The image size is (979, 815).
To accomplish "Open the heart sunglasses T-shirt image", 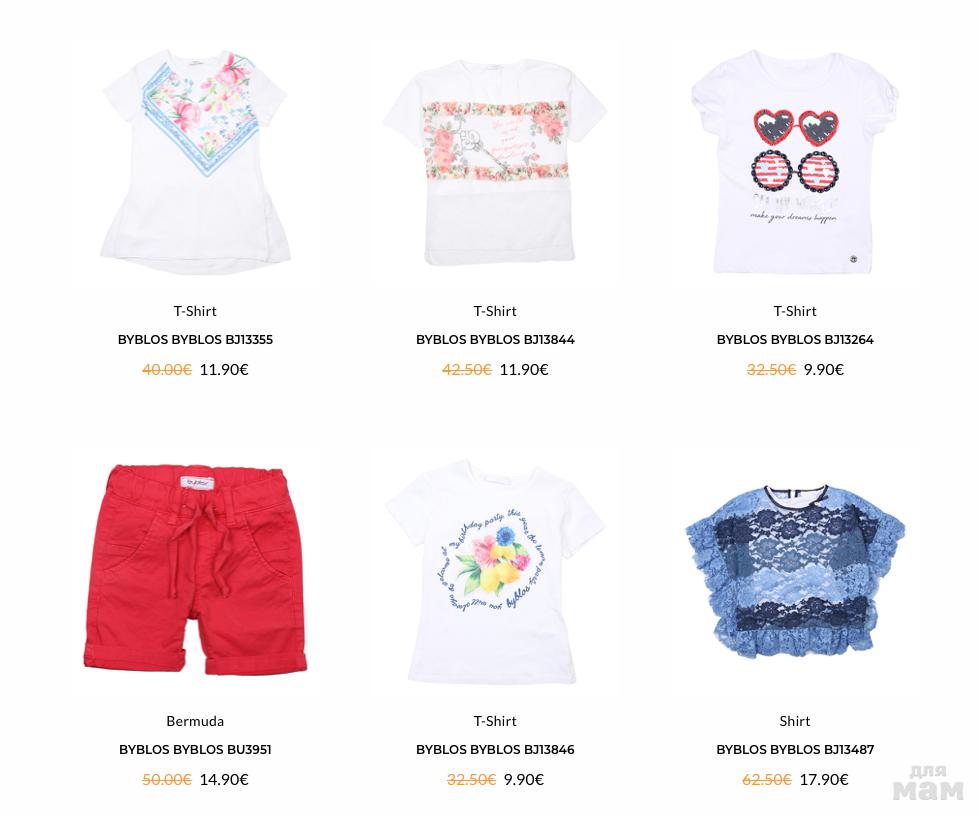I will pyautogui.click(x=795, y=162).
